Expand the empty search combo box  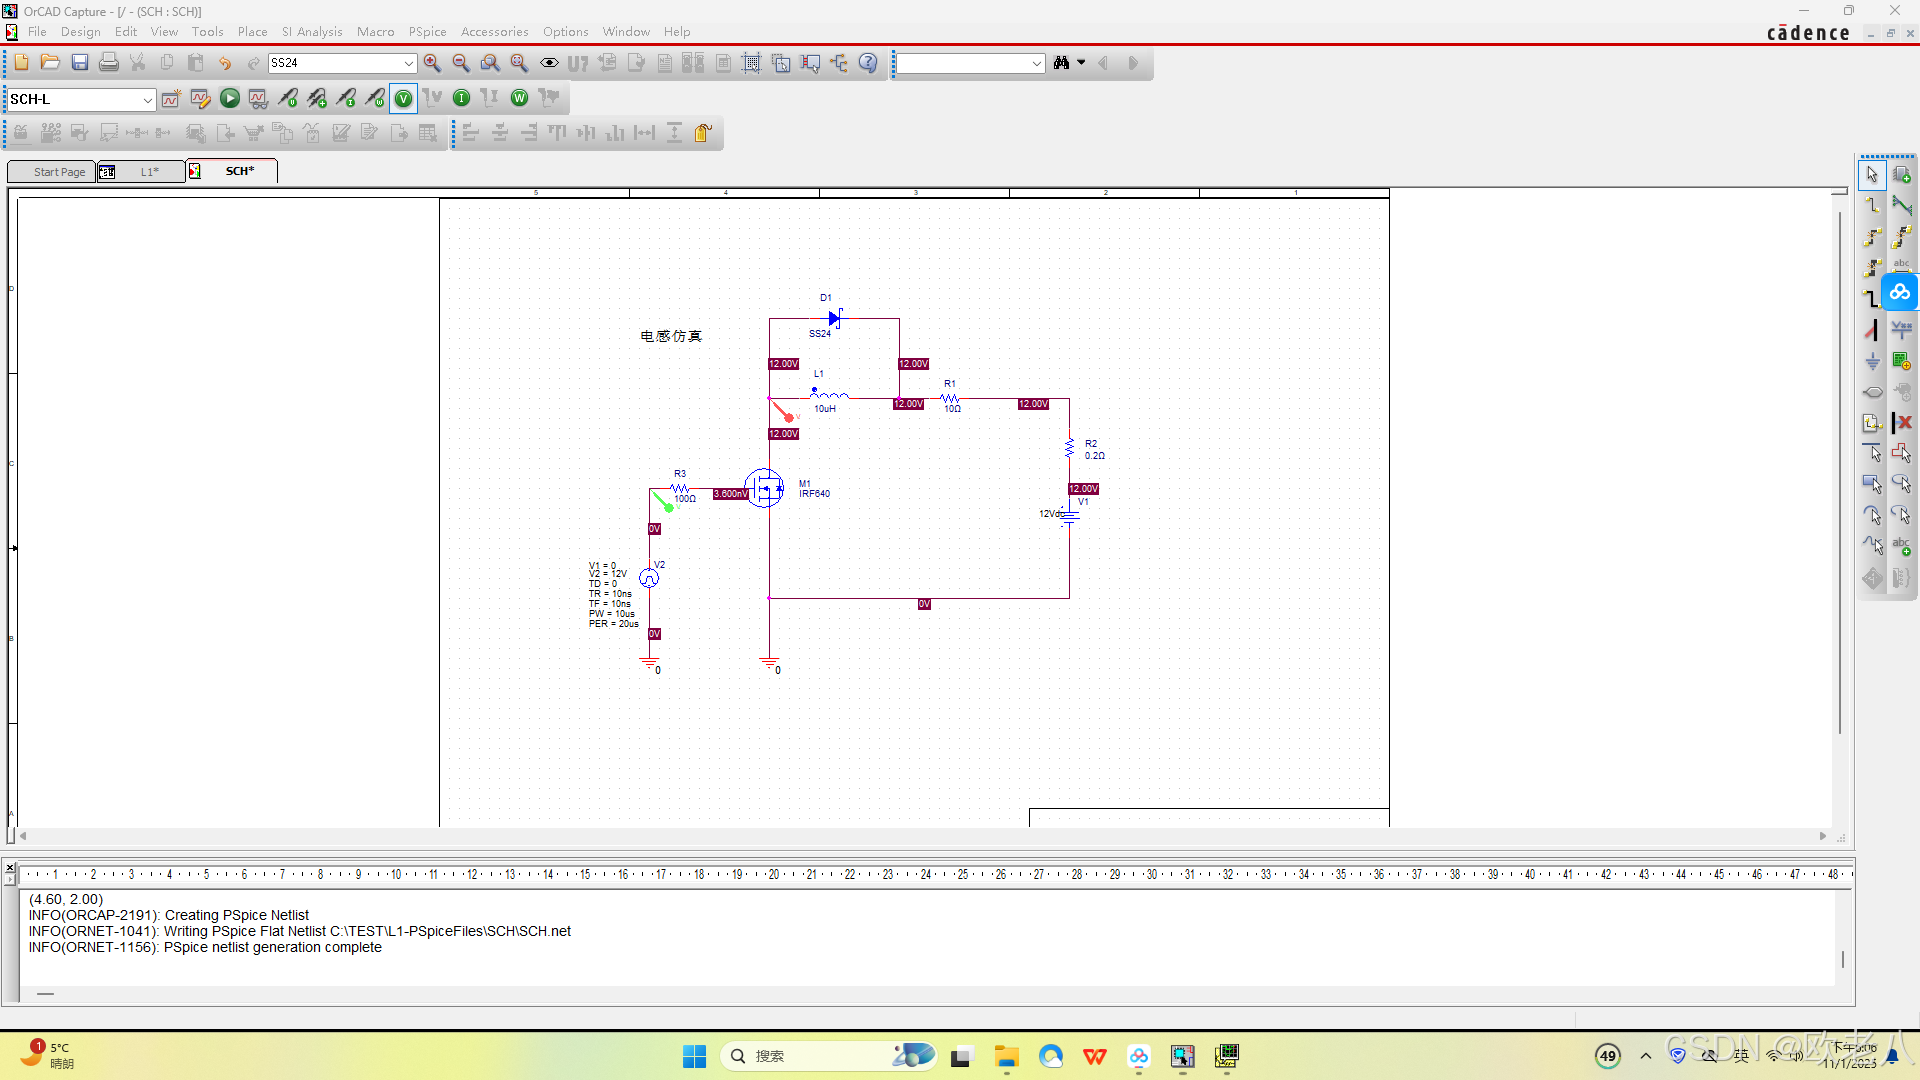tap(1036, 64)
